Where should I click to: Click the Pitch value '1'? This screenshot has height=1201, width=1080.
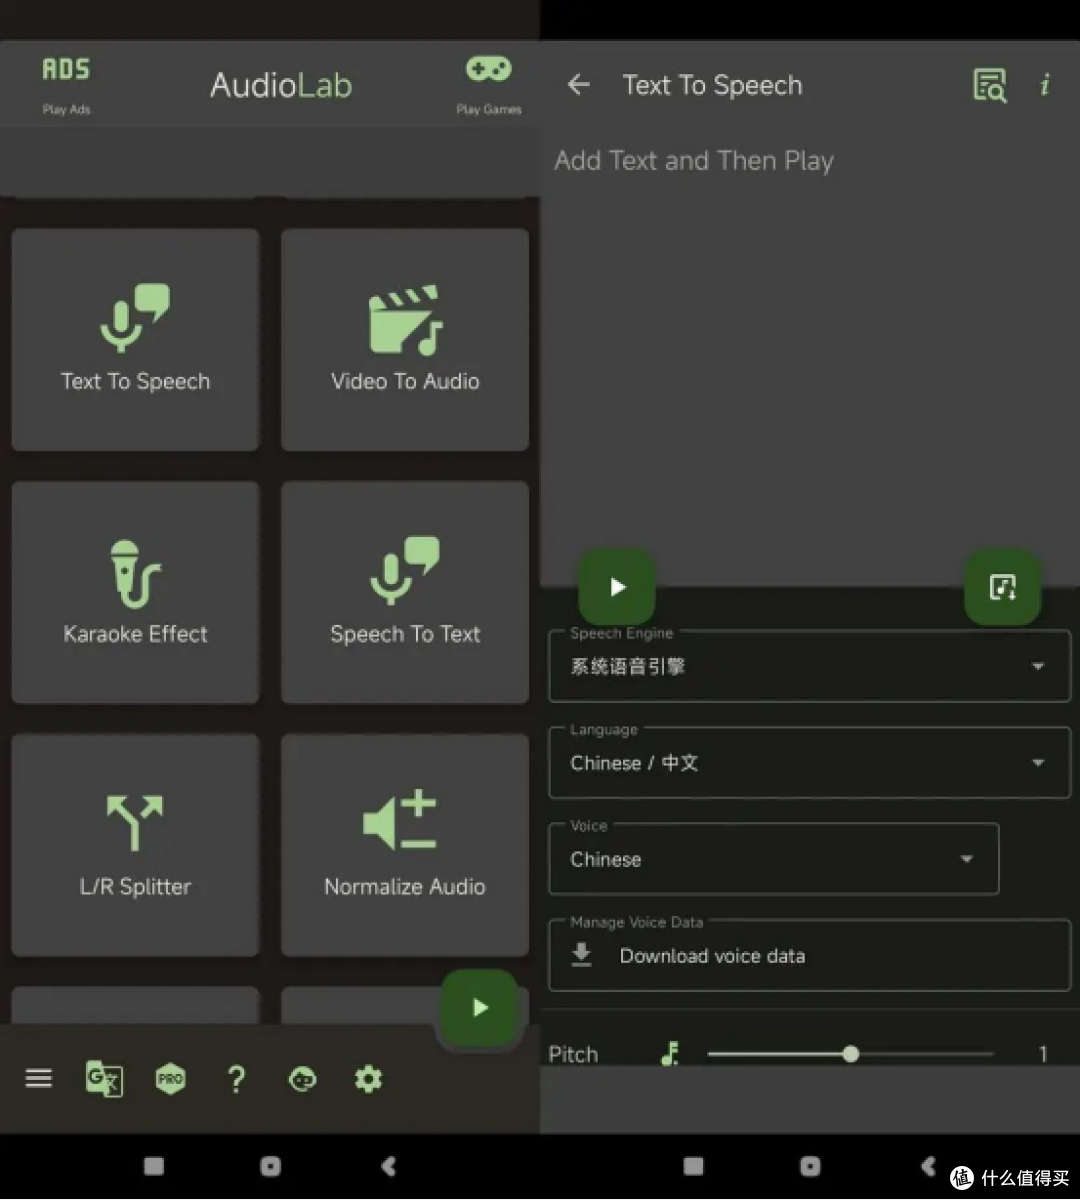pyautogui.click(x=1043, y=1054)
